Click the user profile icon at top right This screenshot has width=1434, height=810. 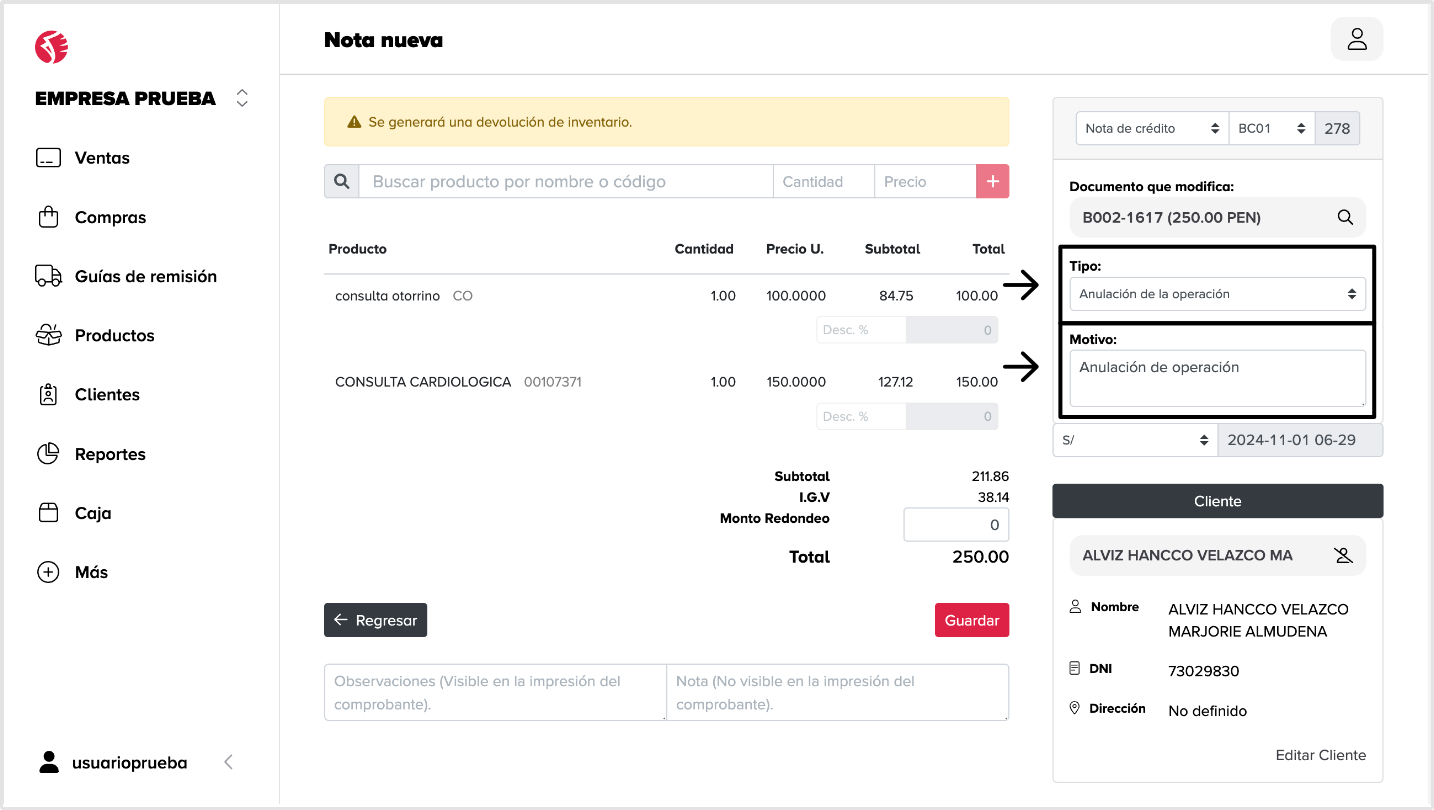pos(1356,39)
